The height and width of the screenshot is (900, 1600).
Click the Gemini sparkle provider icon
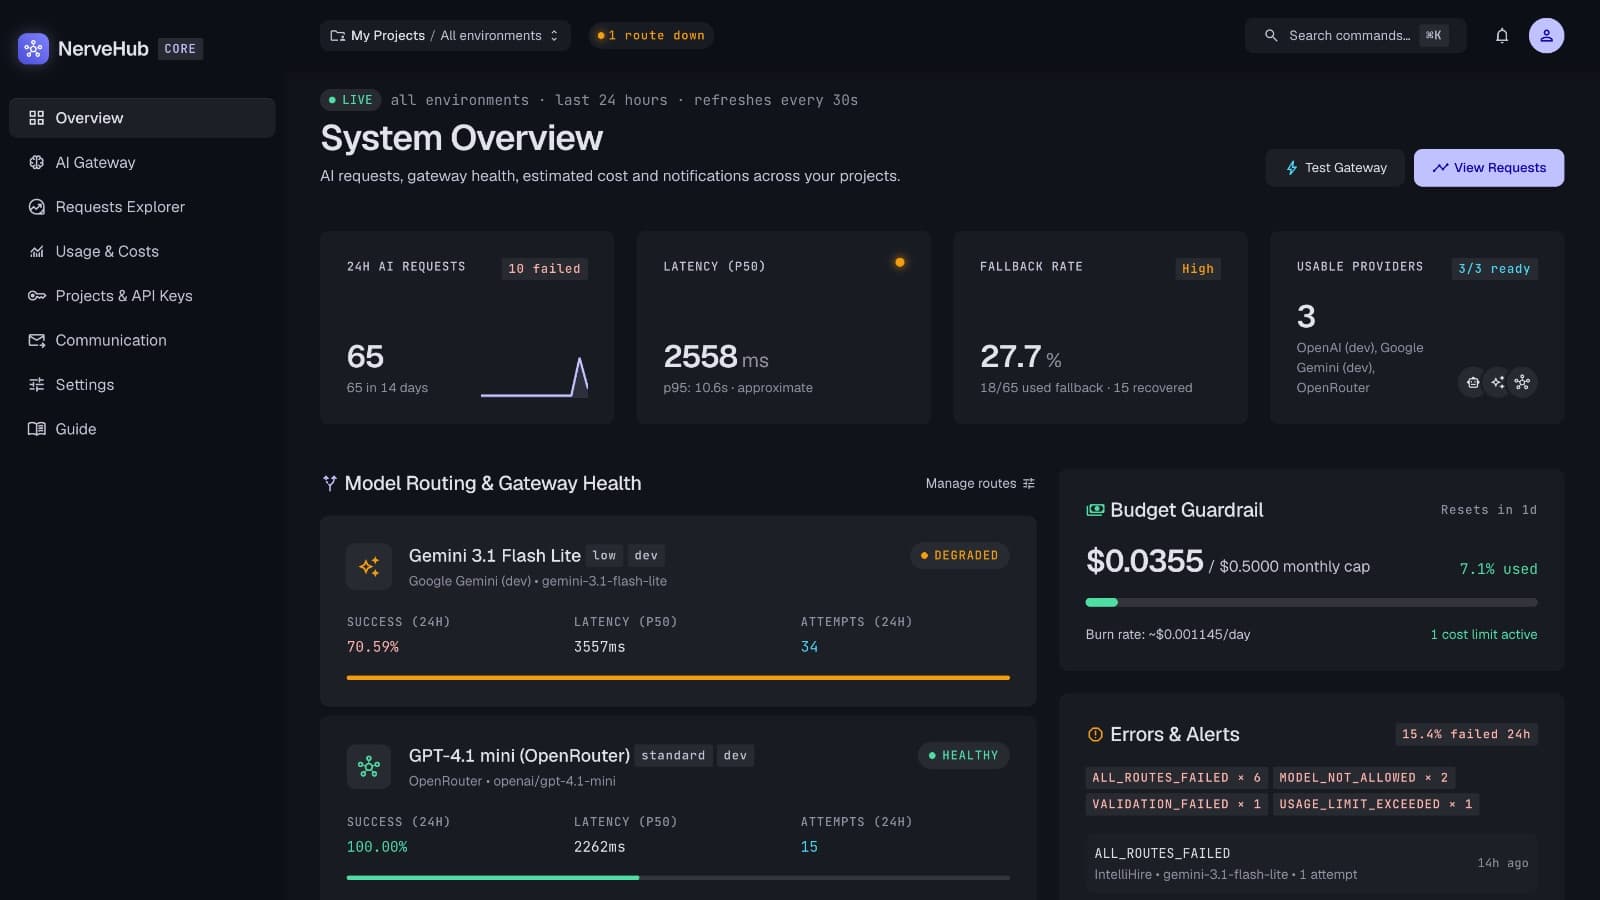[x=1497, y=382]
